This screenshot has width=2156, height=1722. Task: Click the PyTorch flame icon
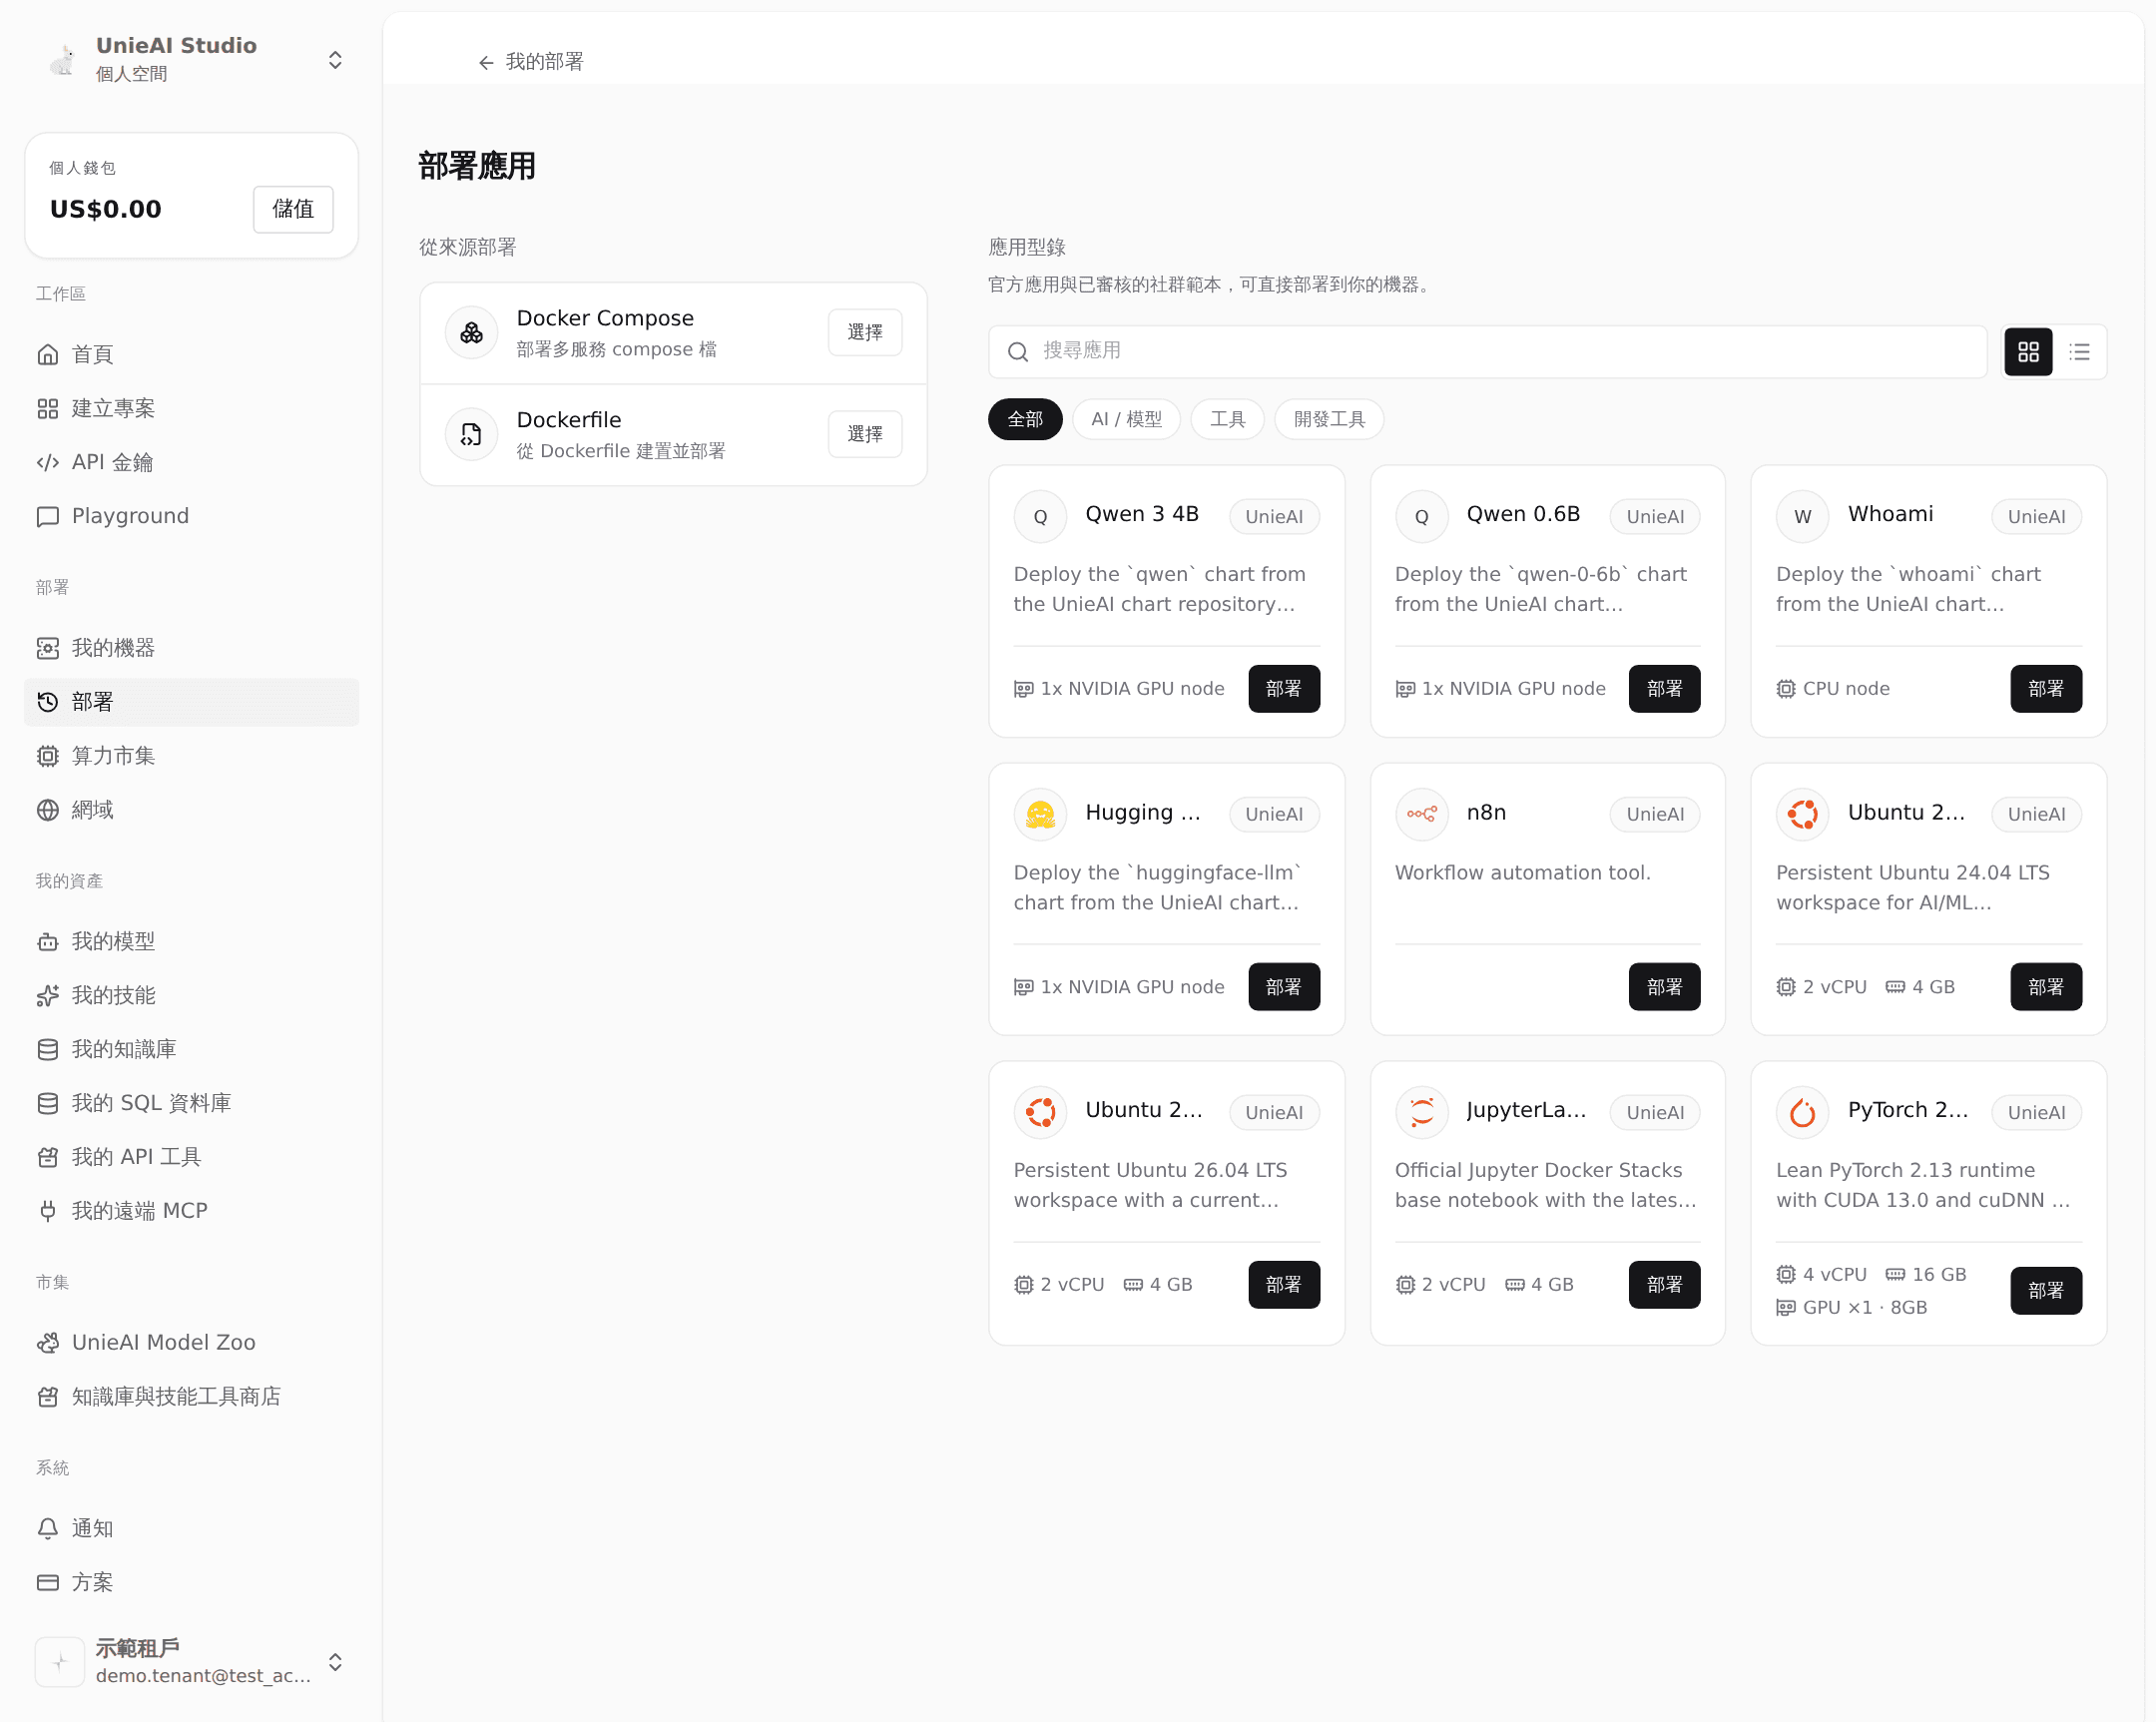point(1802,1112)
